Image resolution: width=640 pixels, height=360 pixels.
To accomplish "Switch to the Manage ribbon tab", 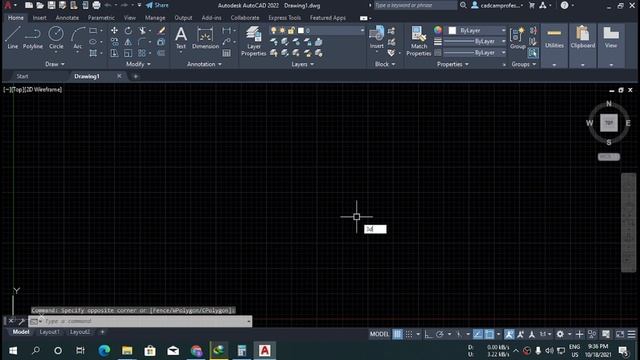I will click(x=155, y=18).
